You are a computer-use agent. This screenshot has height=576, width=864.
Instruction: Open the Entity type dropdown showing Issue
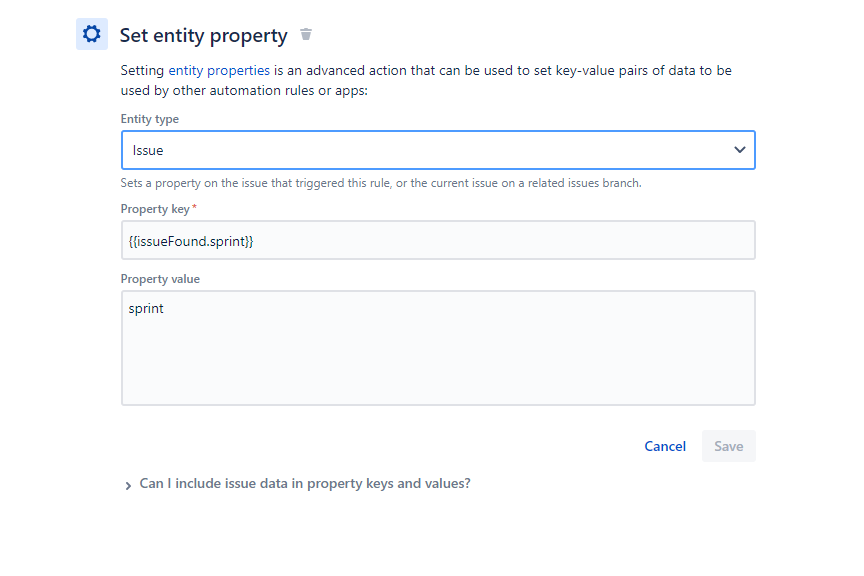(x=438, y=150)
